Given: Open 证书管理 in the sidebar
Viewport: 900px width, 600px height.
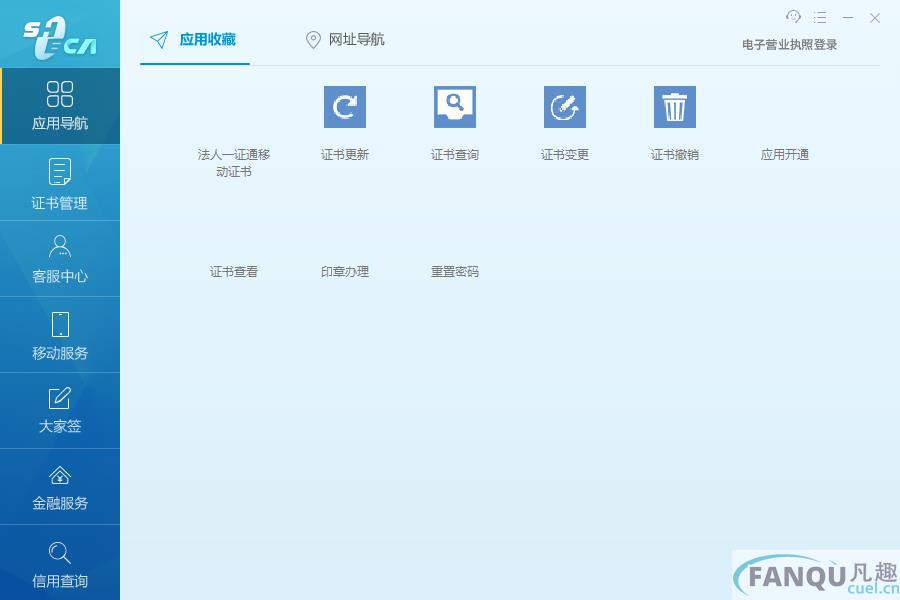Looking at the screenshot, I should (x=60, y=183).
